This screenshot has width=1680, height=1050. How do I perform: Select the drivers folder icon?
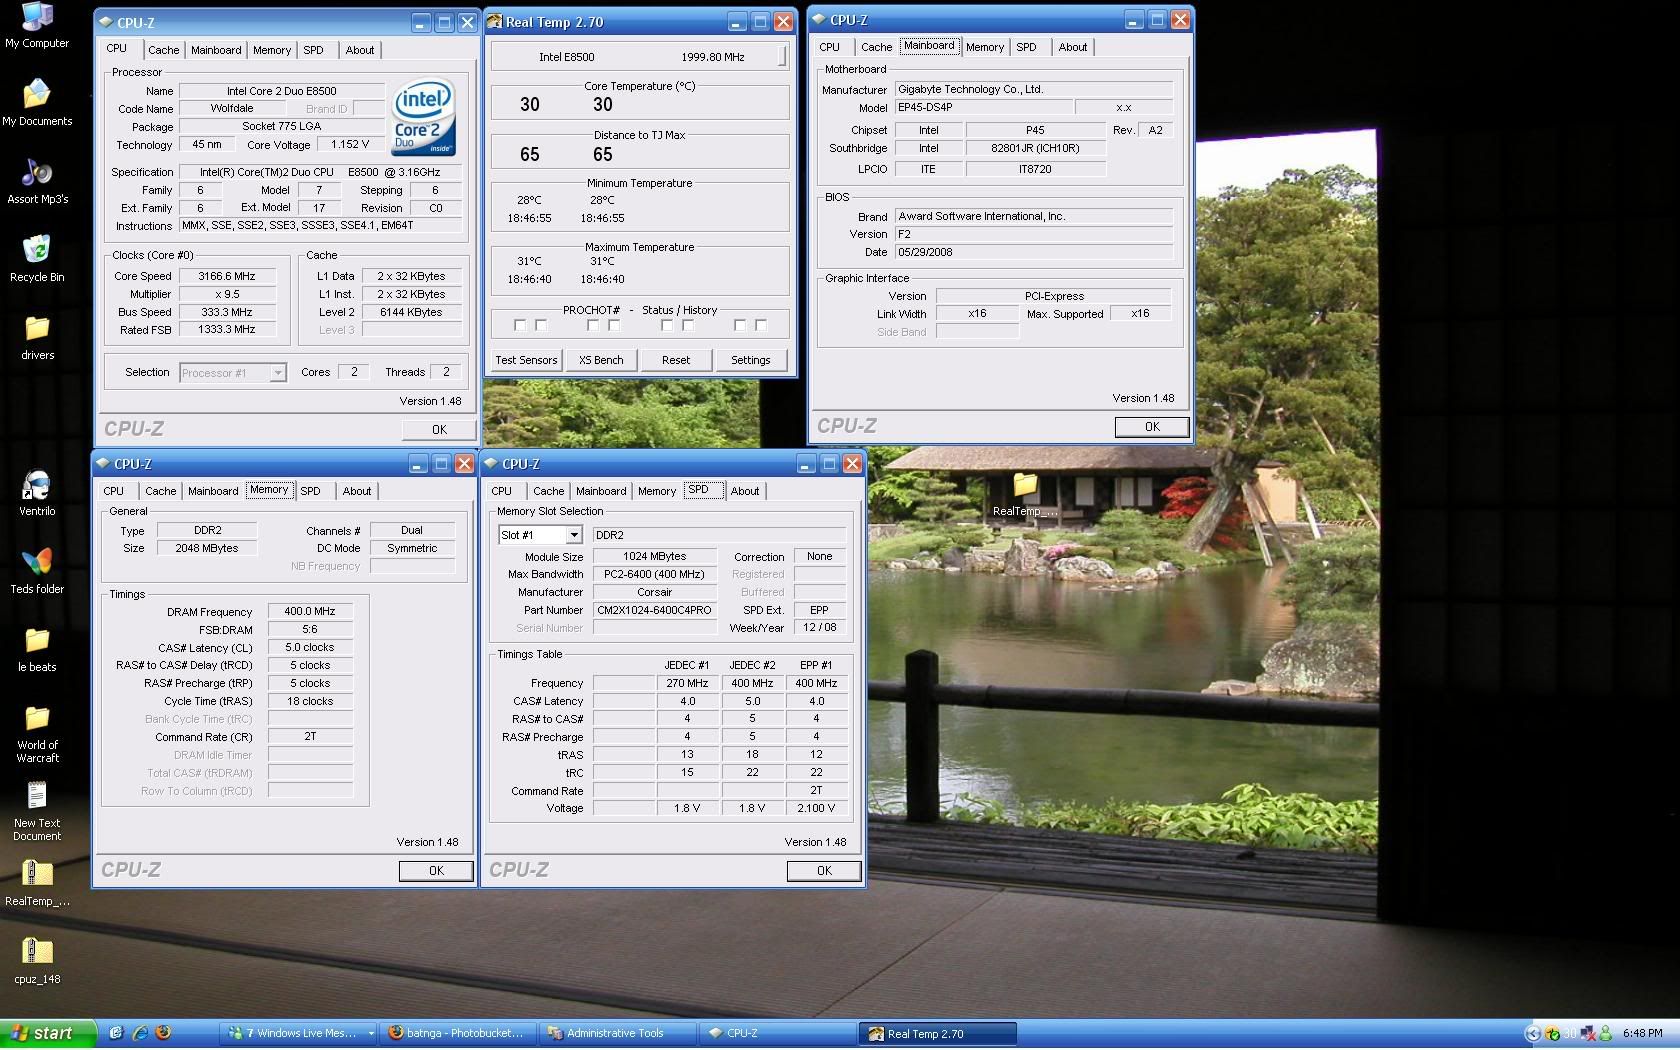pos(37,337)
